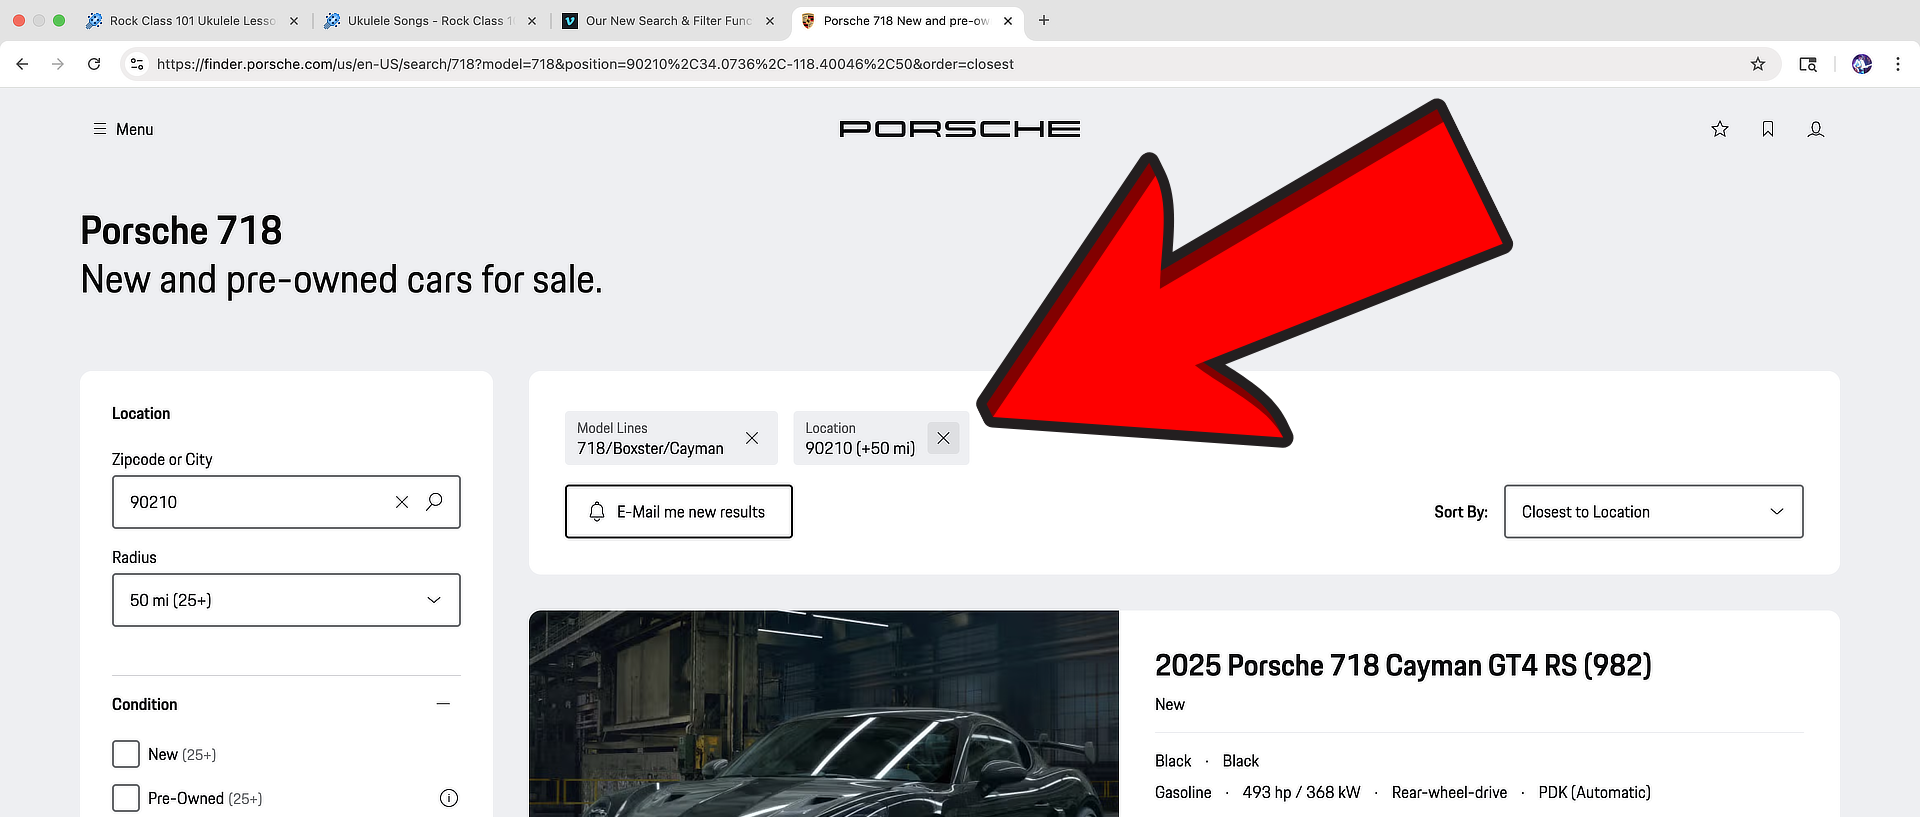Click the Zipcode or City input field
Screen dimensions: 1920x817
coord(286,502)
